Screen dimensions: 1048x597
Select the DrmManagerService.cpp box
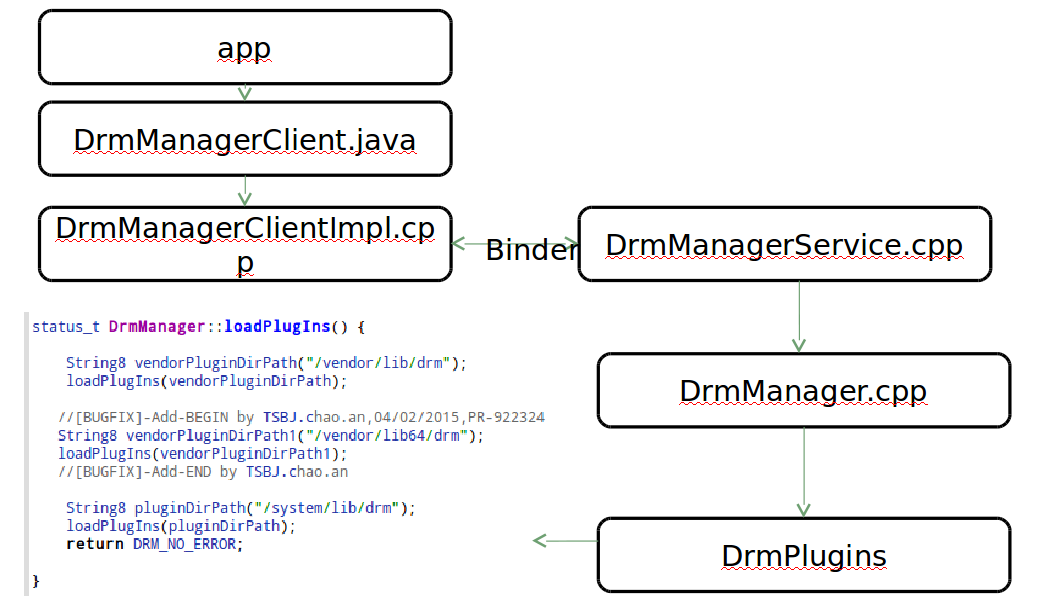(x=784, y=243)
